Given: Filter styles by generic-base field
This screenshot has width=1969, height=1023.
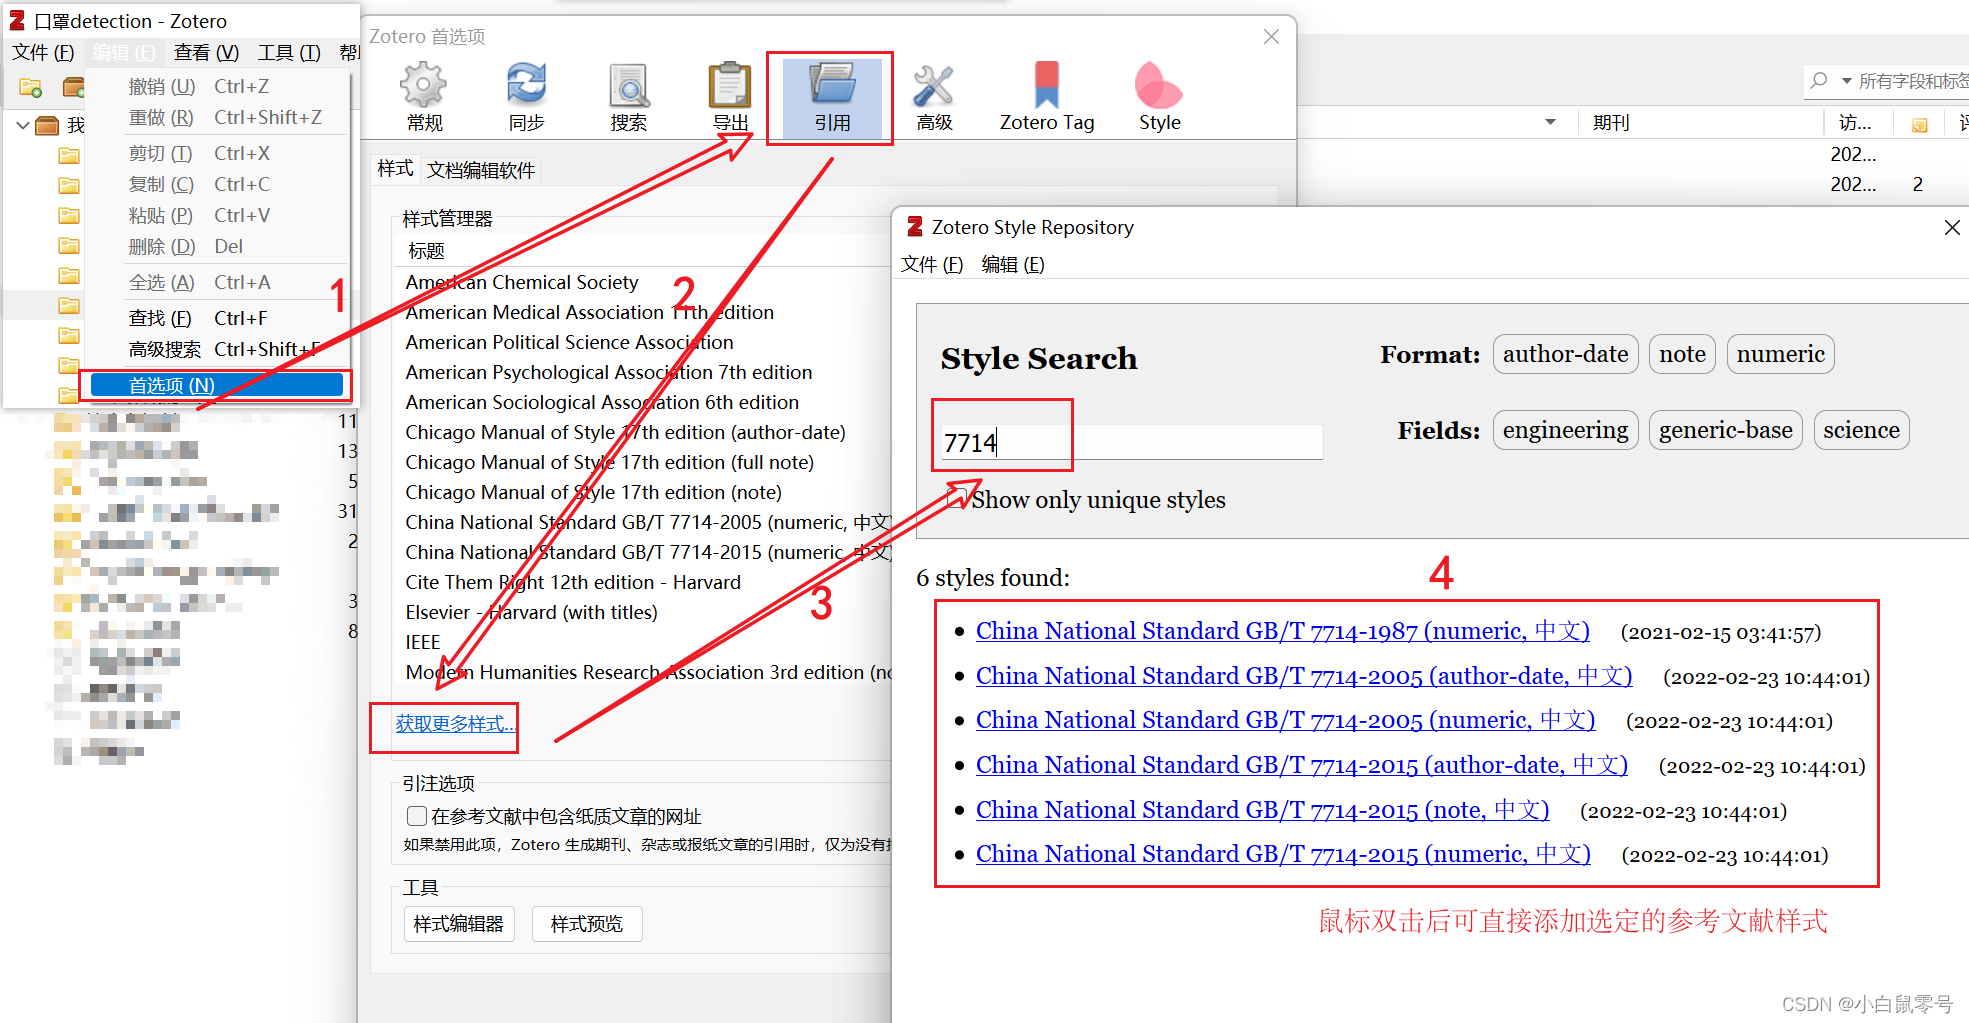Looking at the screenshot, I should pyautogui.click(x=1725, y=430).
